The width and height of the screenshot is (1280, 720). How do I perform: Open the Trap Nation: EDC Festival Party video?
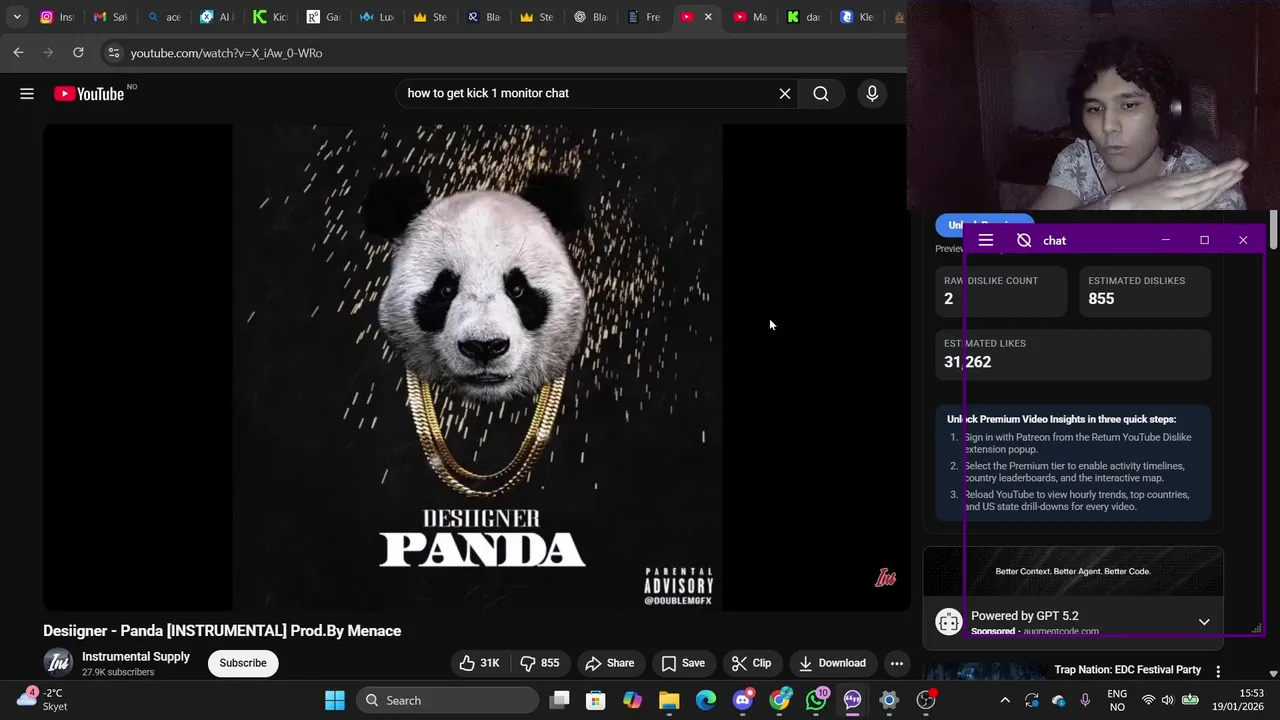pyautogui.click(x=1127, y=670)
